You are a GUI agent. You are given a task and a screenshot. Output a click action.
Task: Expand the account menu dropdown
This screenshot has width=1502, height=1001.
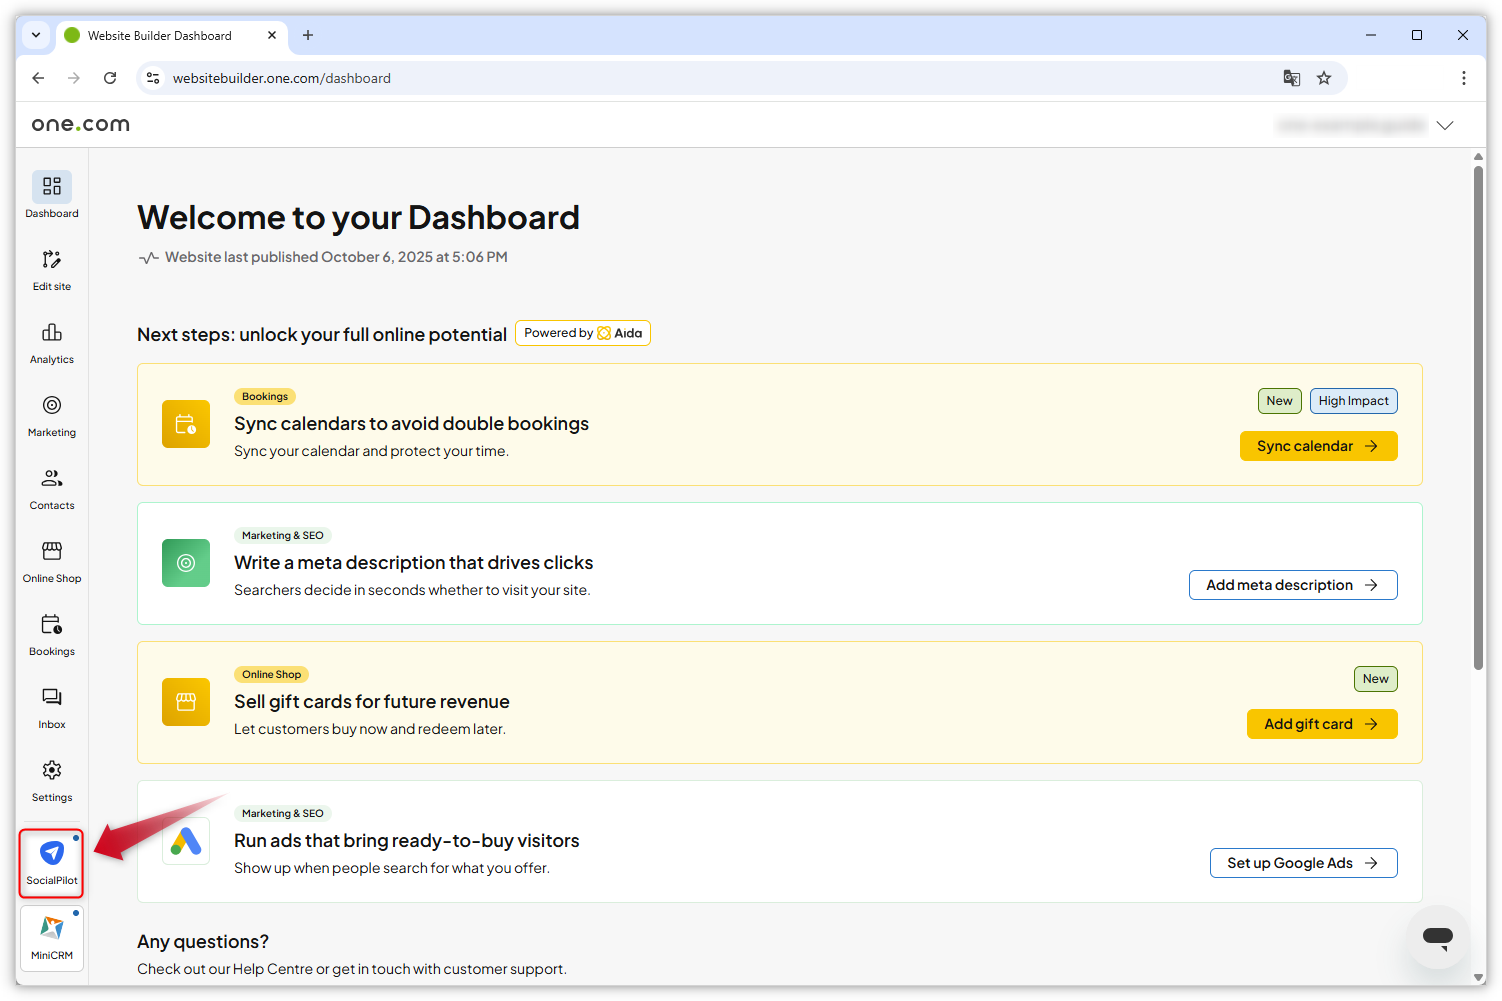tap(1445, 125)
